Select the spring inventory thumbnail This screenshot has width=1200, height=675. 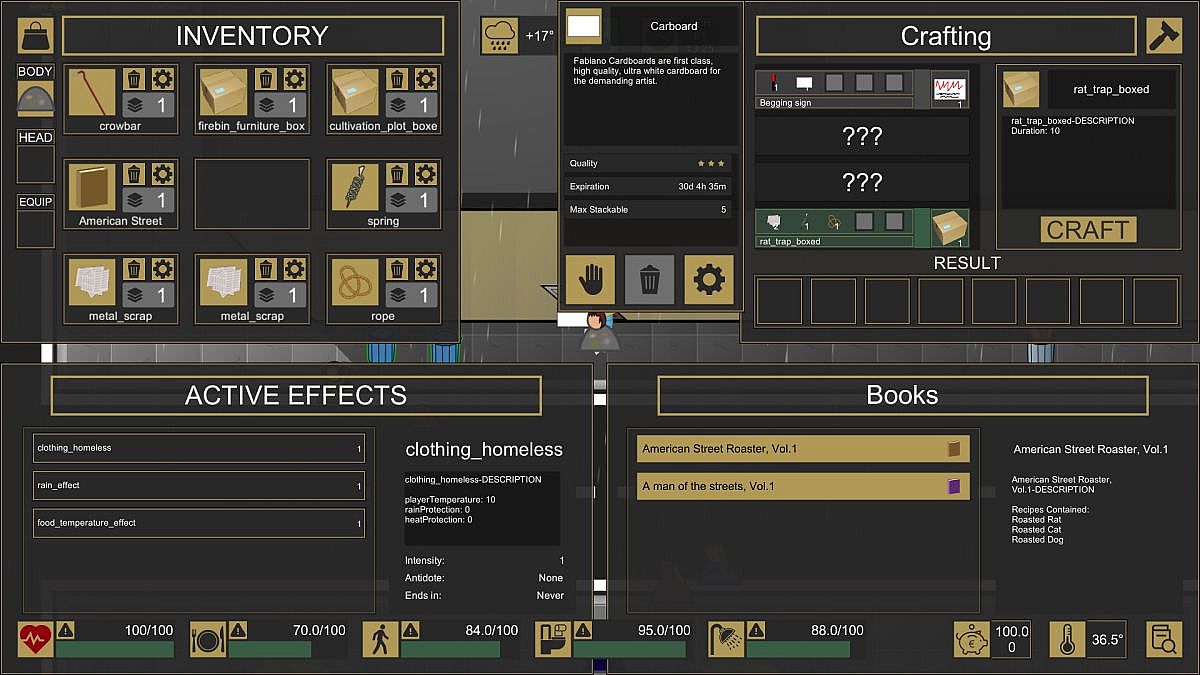(x=357, y=187)
